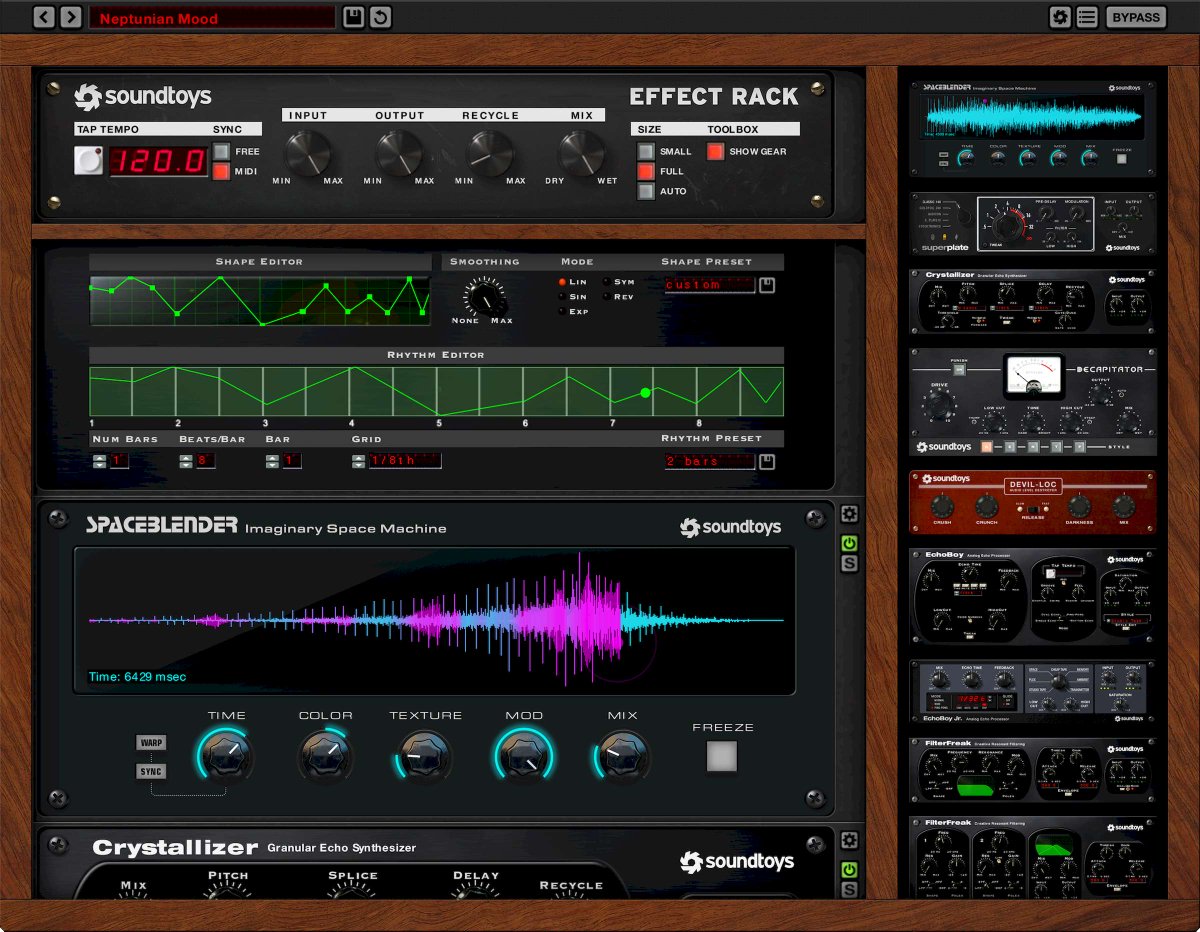The height and width of the screenshot is (932, 1200).
Task: Open the Shape Preset 'custom' field
Action: 710,285
